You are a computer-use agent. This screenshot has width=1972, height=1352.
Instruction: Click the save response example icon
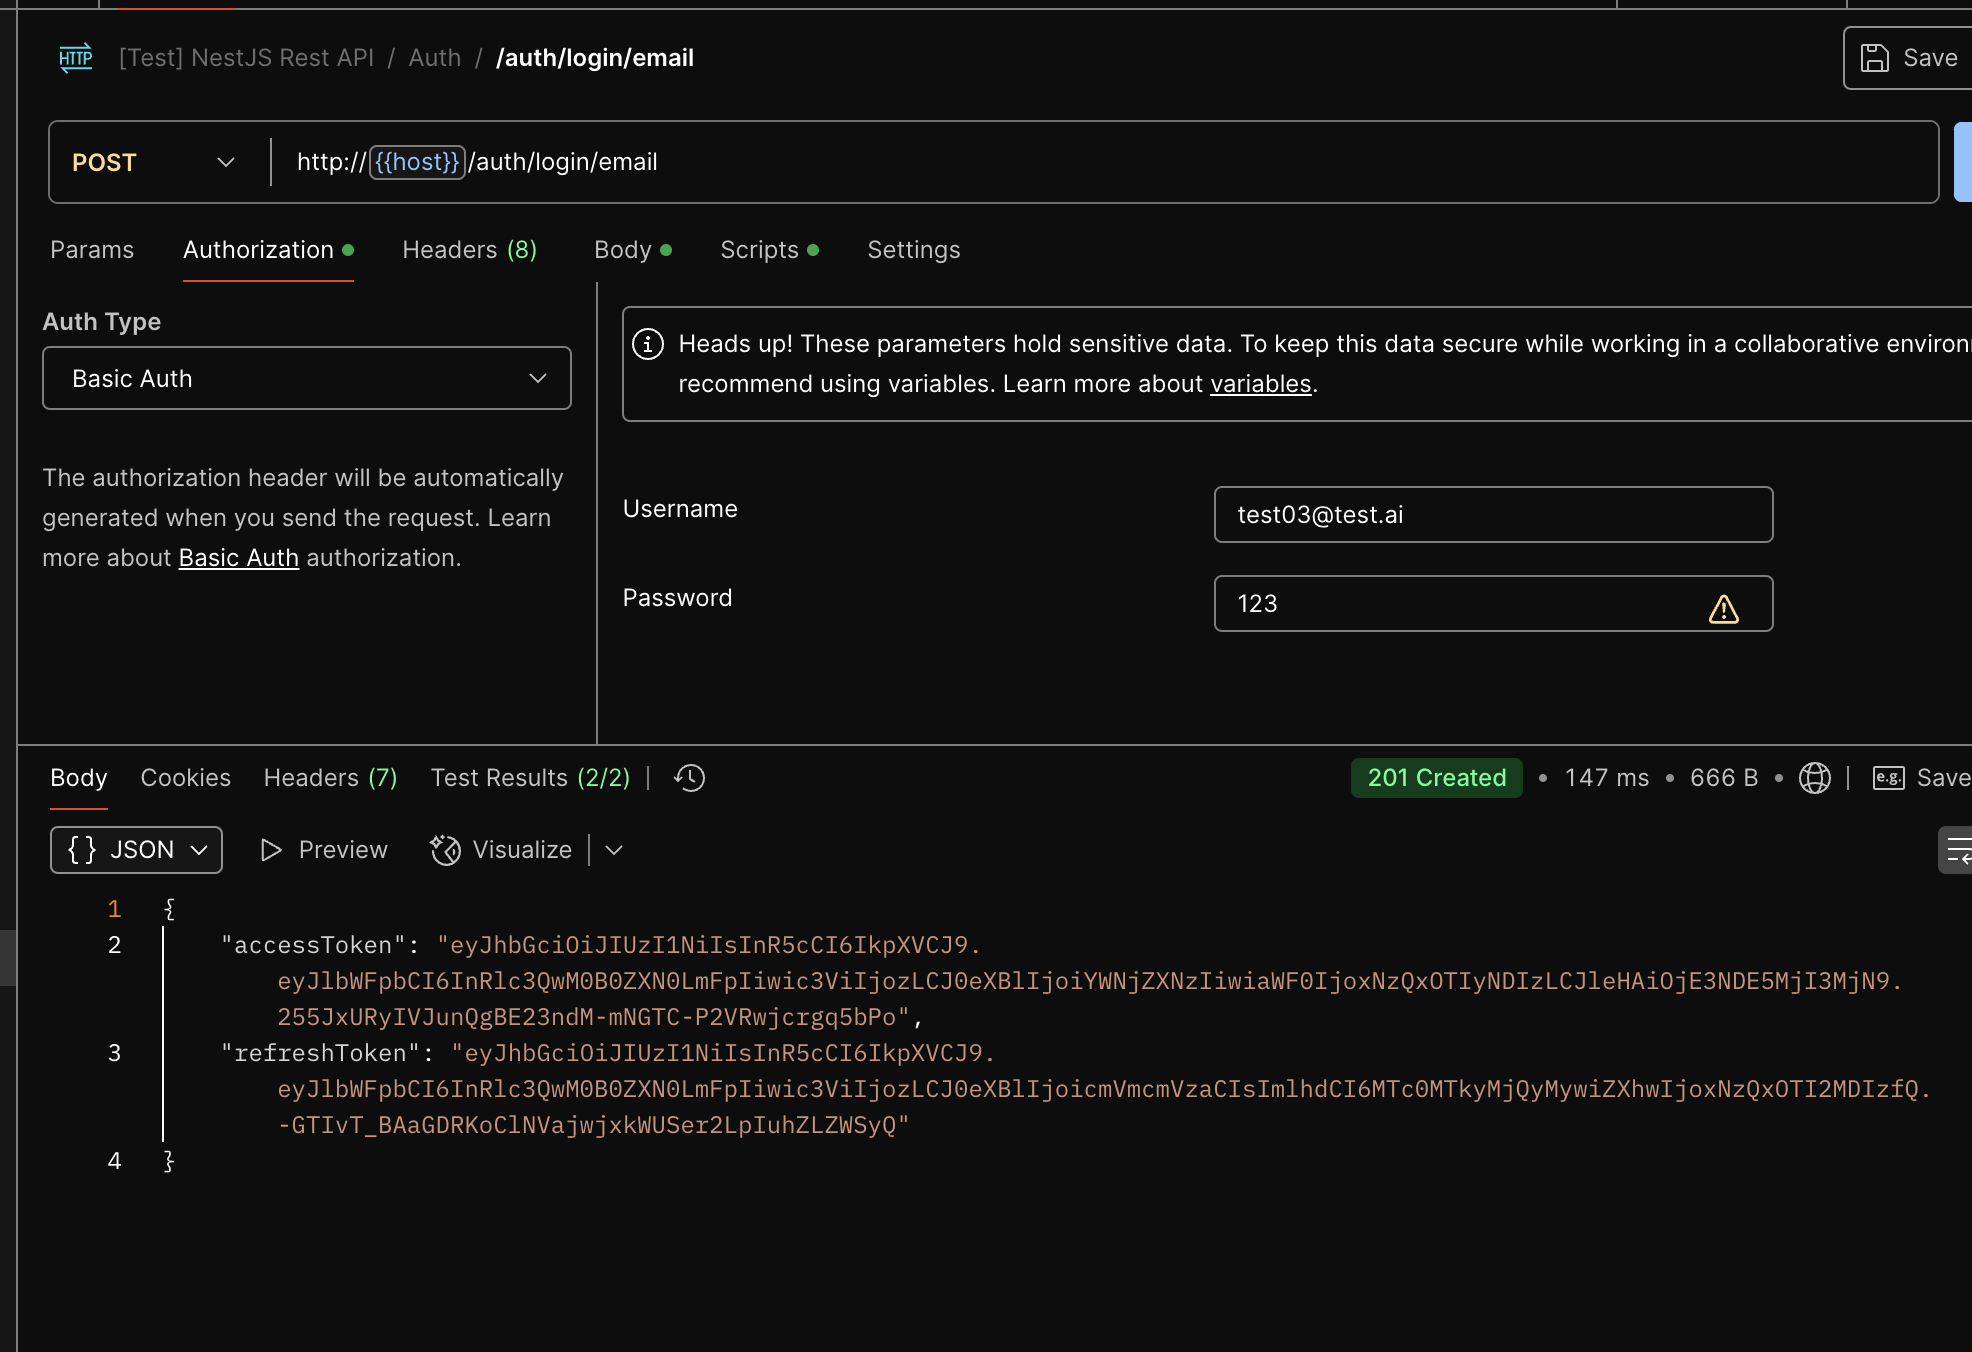1888,778
